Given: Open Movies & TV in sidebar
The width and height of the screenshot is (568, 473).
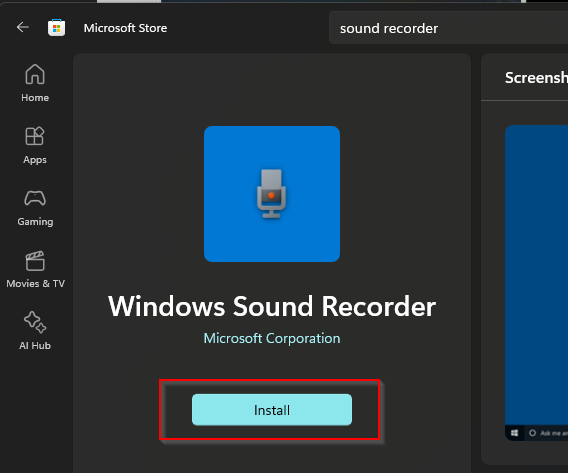Looking at the screenshot, I should 35,269.
